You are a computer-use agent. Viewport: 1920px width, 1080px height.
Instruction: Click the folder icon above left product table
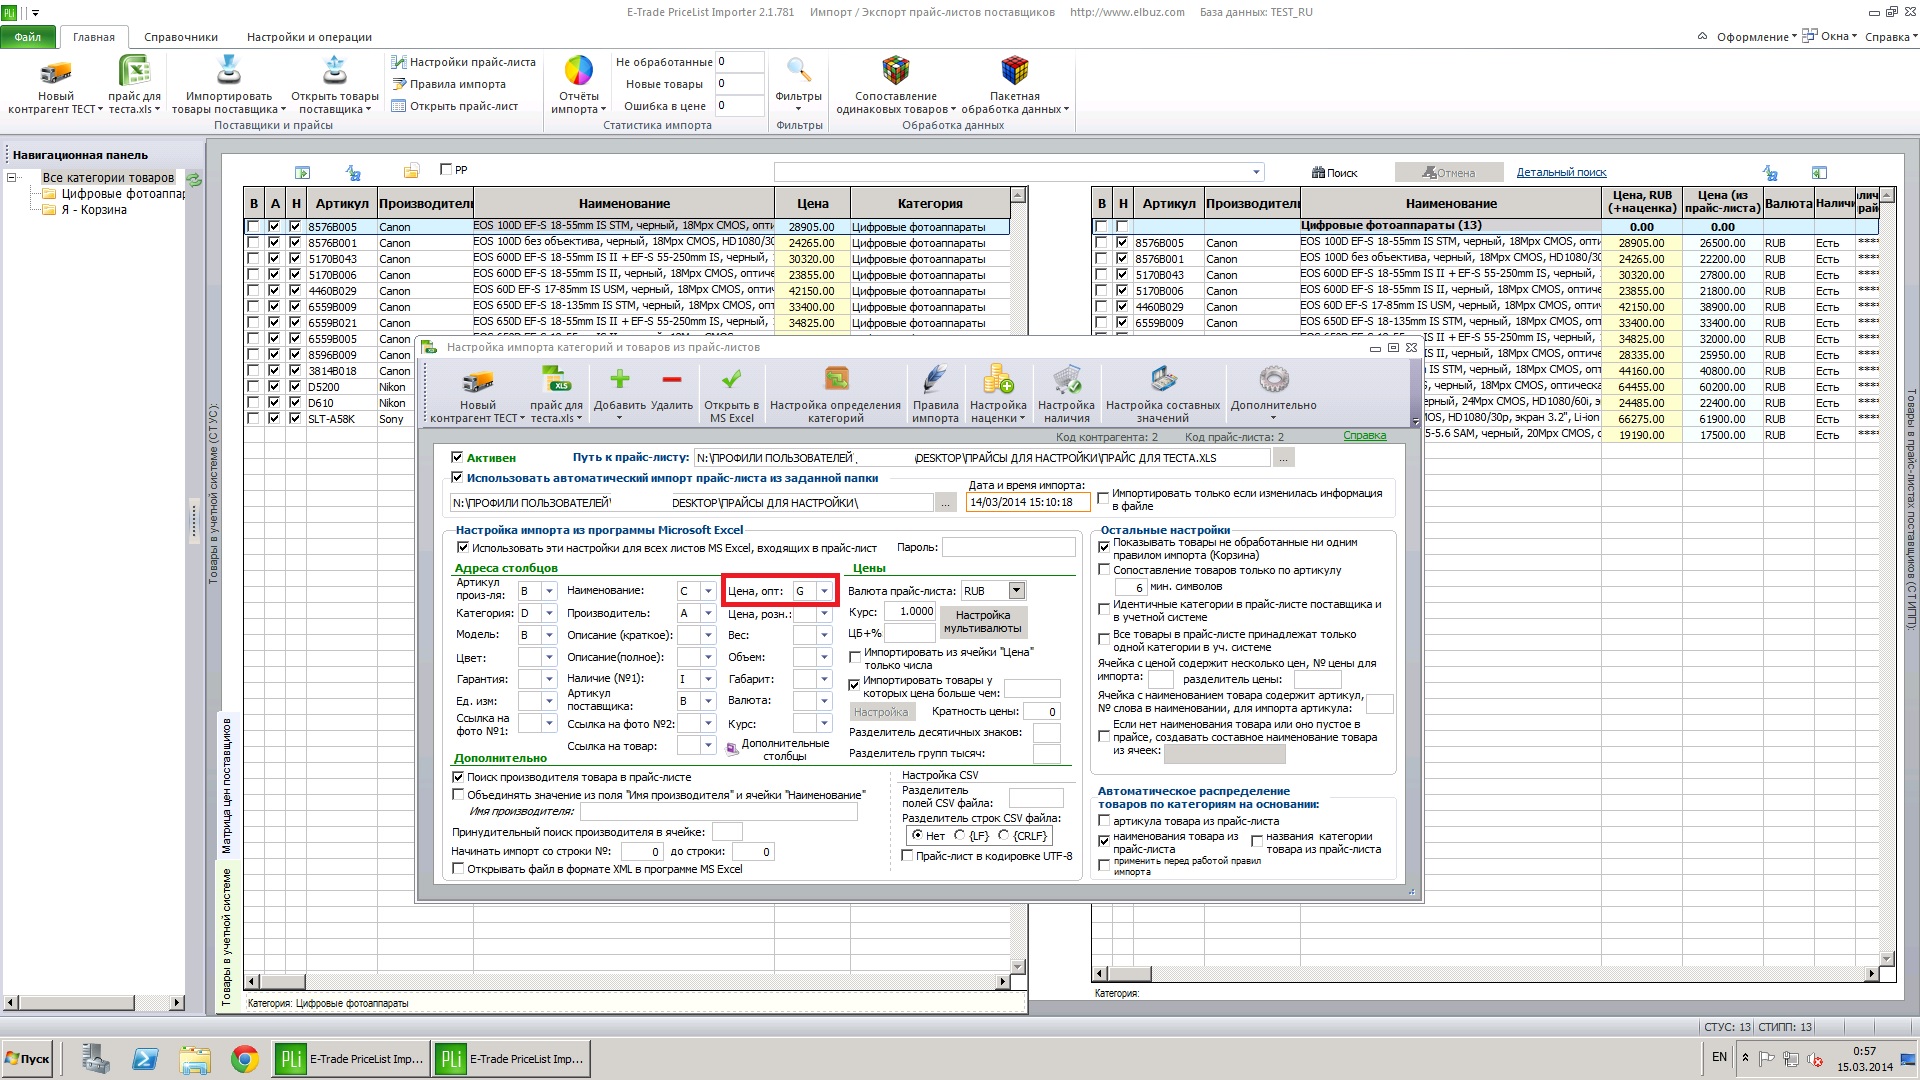pyautogui.click(x=411, y=172)
